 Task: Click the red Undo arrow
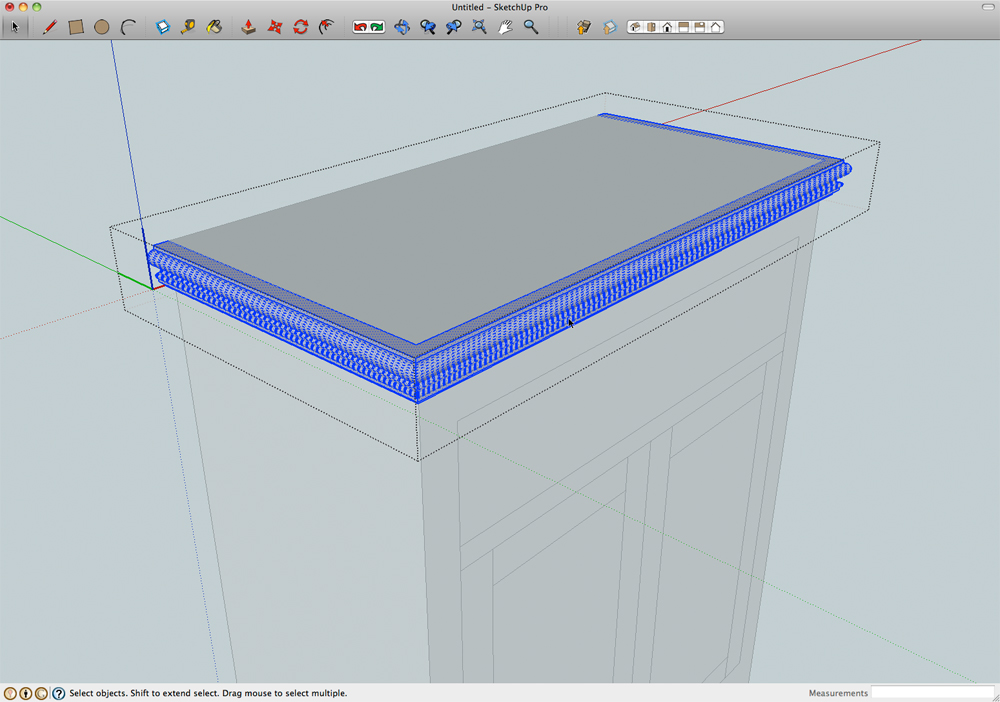tap(360, 27)
